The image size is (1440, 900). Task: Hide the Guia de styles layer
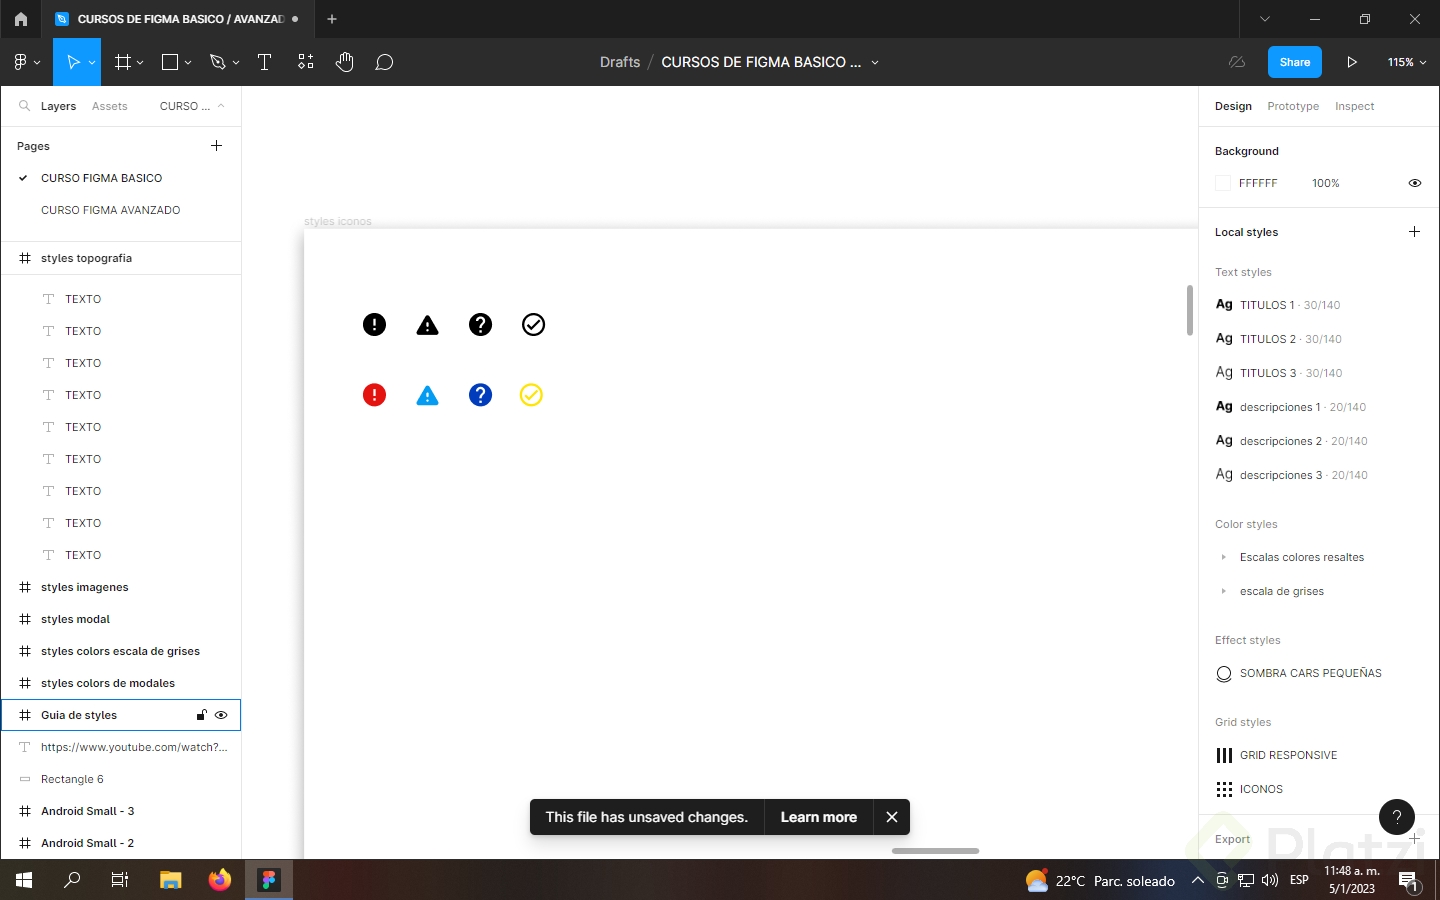(221, 715)
